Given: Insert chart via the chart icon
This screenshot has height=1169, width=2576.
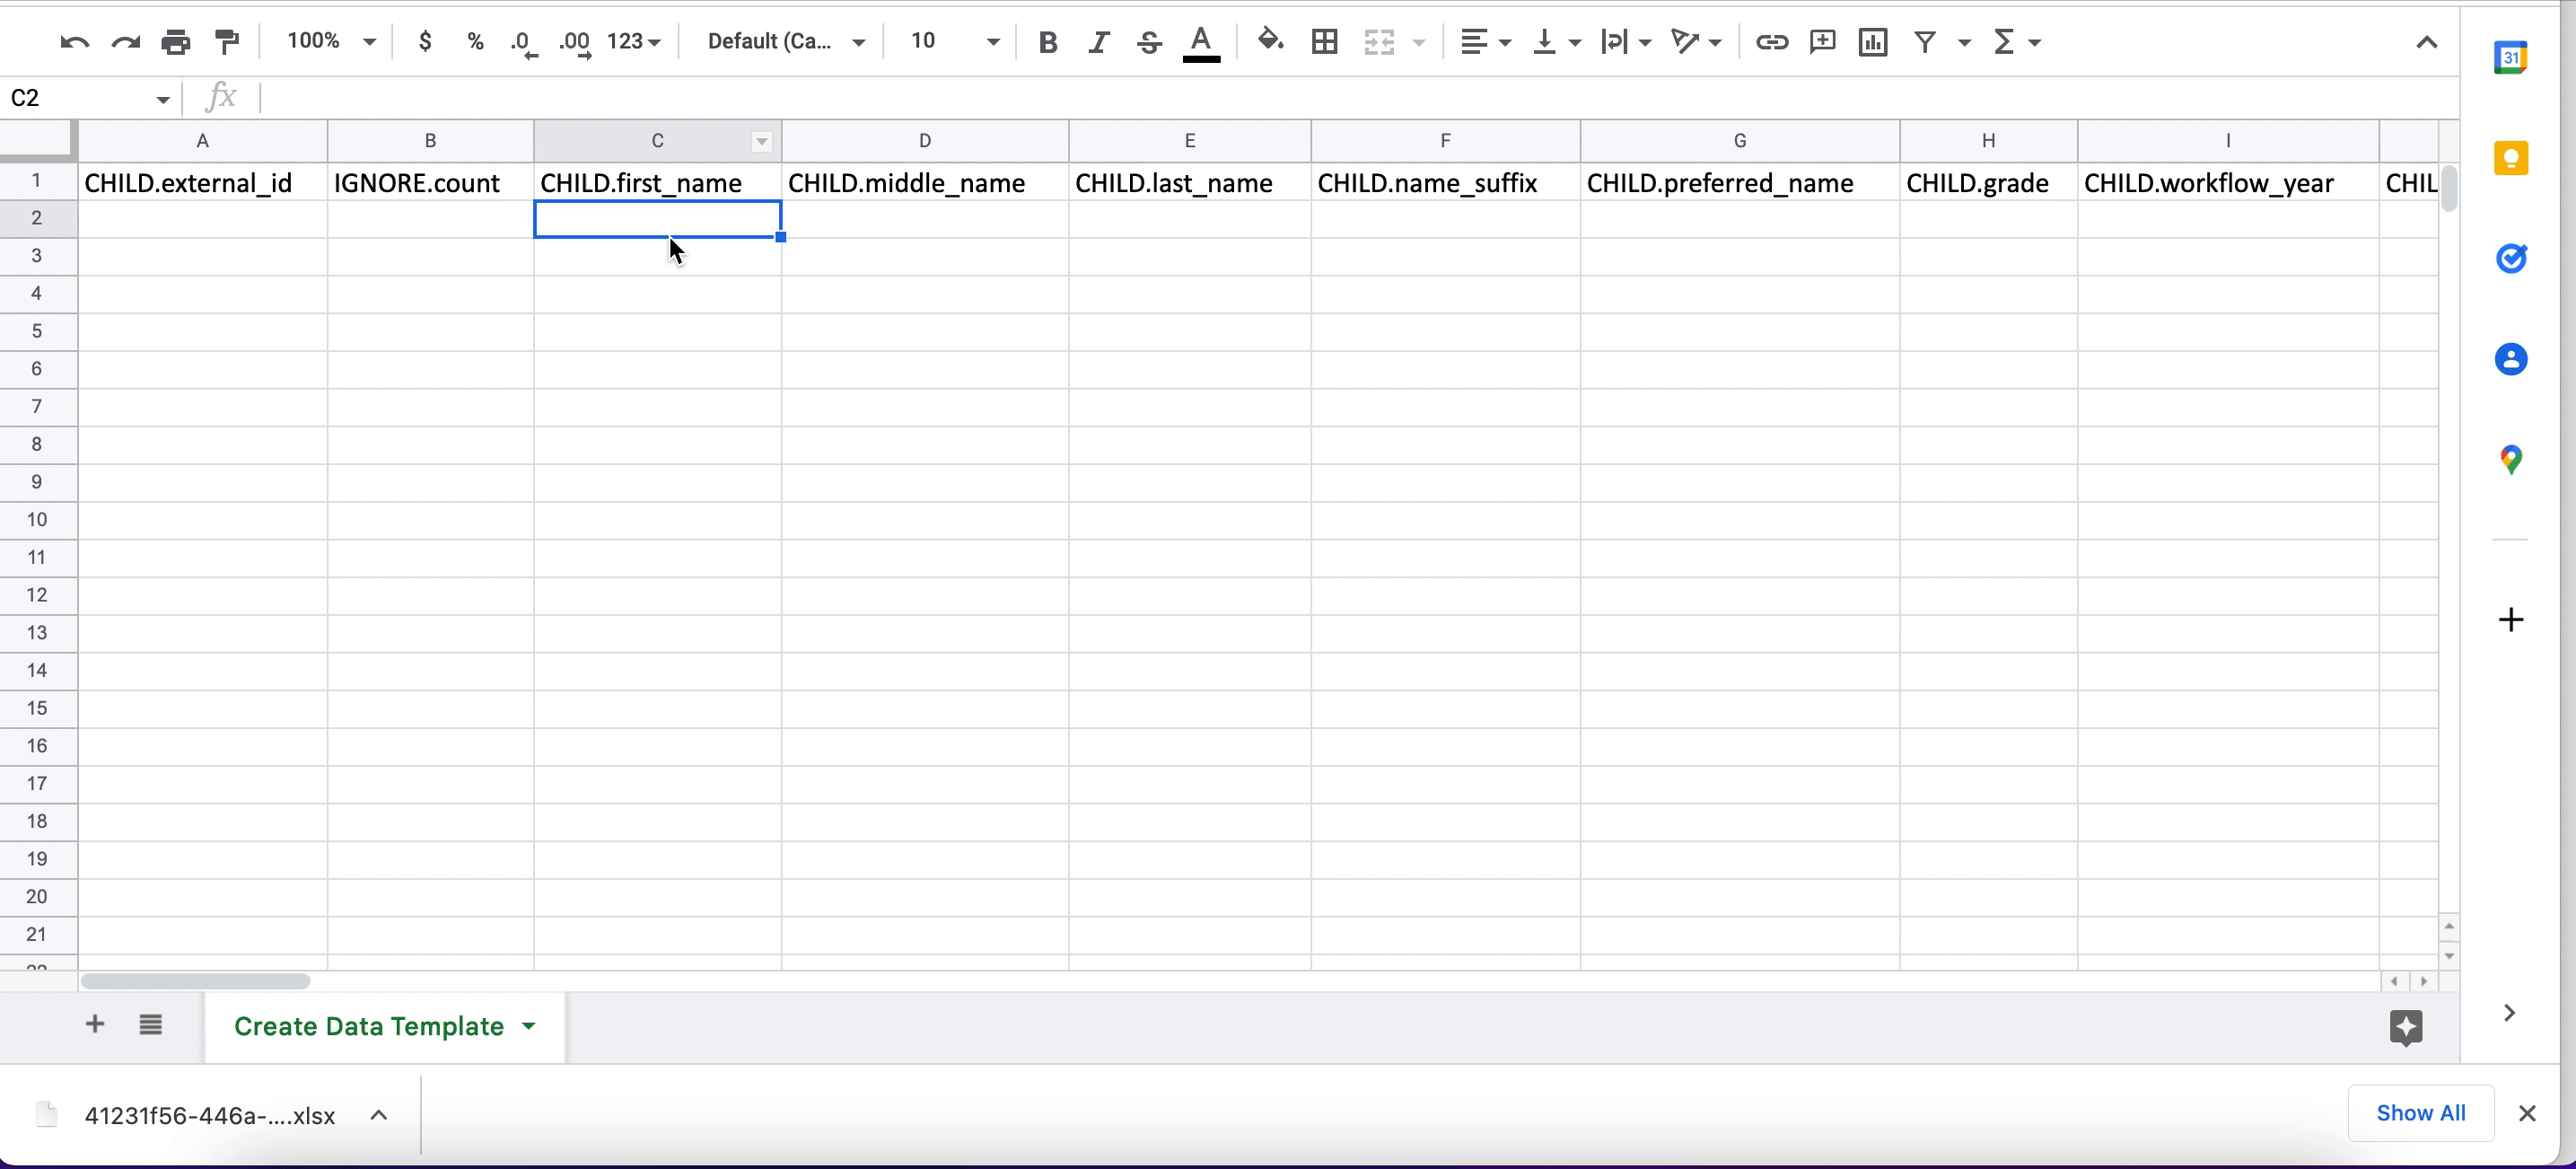Looking at the screenshot, I should click(x=1872, y=42).
